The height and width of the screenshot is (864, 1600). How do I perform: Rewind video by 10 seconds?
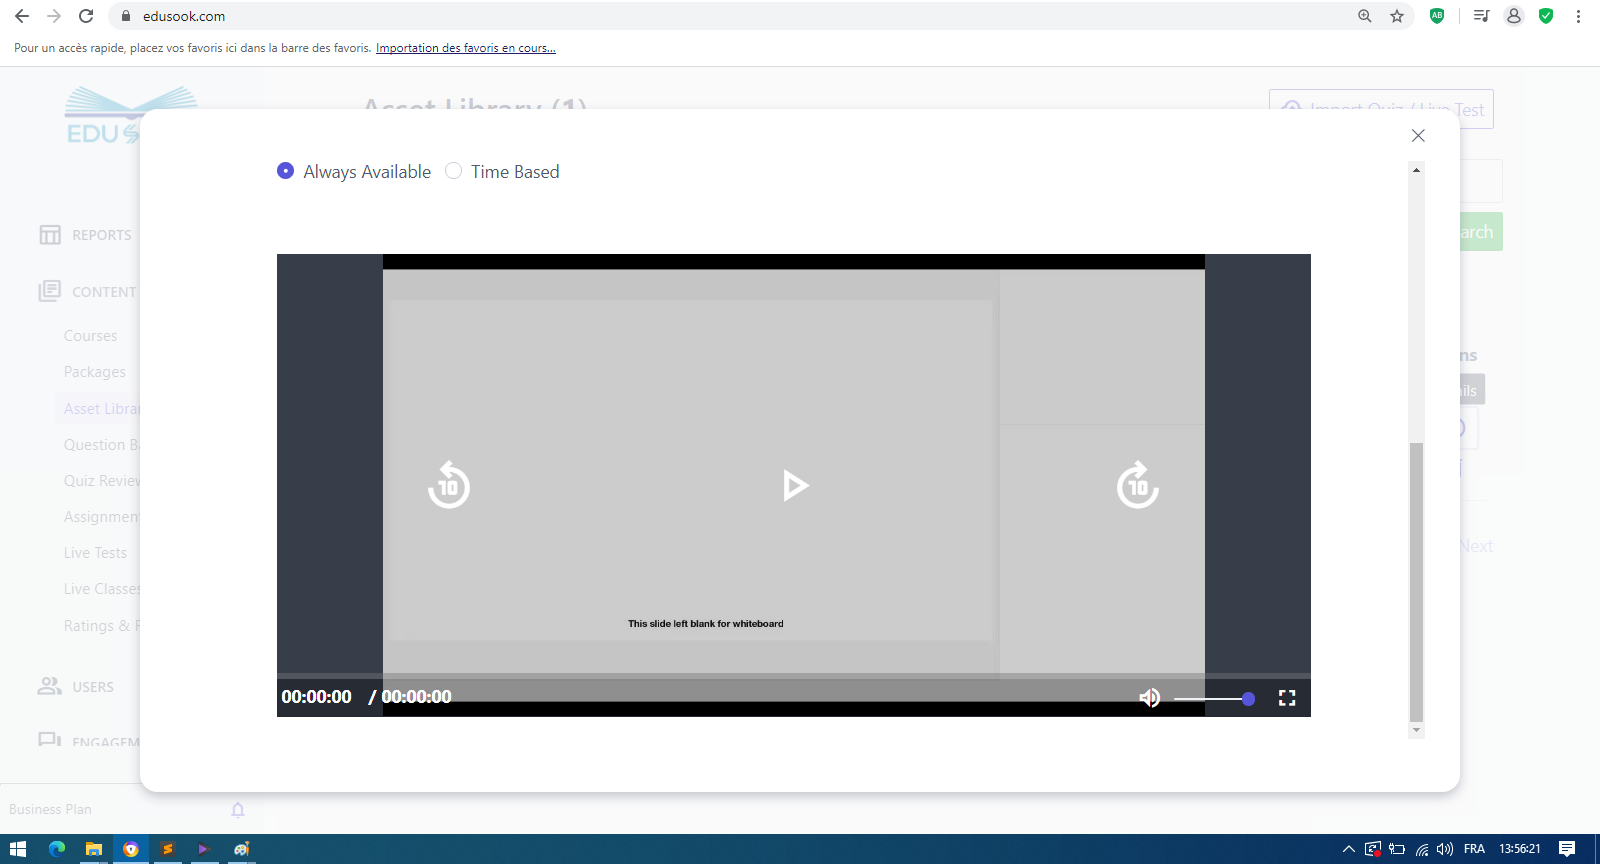[449, 486]
